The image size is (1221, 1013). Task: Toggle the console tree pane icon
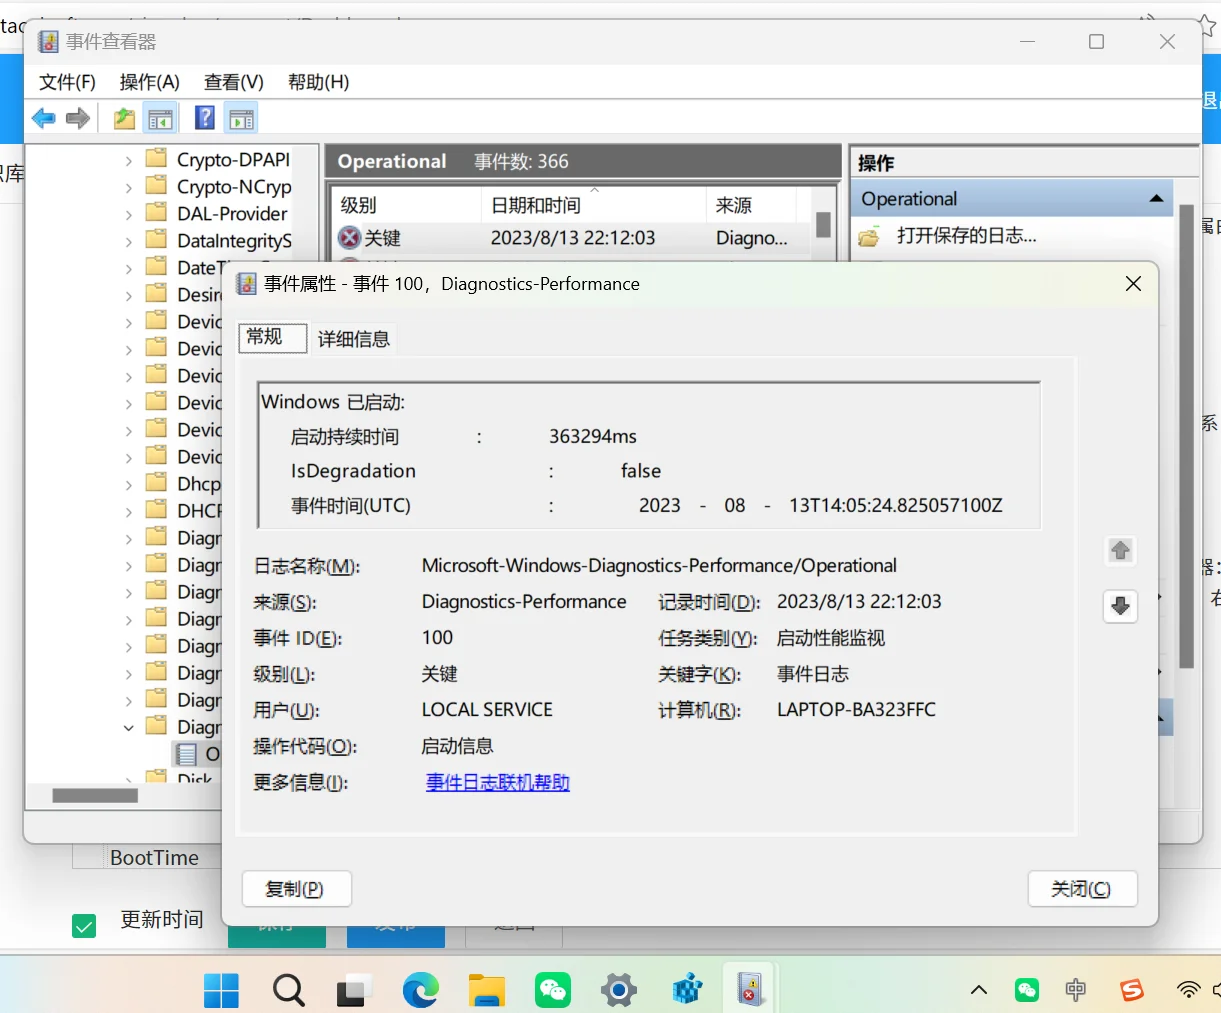tap(160, 118)
